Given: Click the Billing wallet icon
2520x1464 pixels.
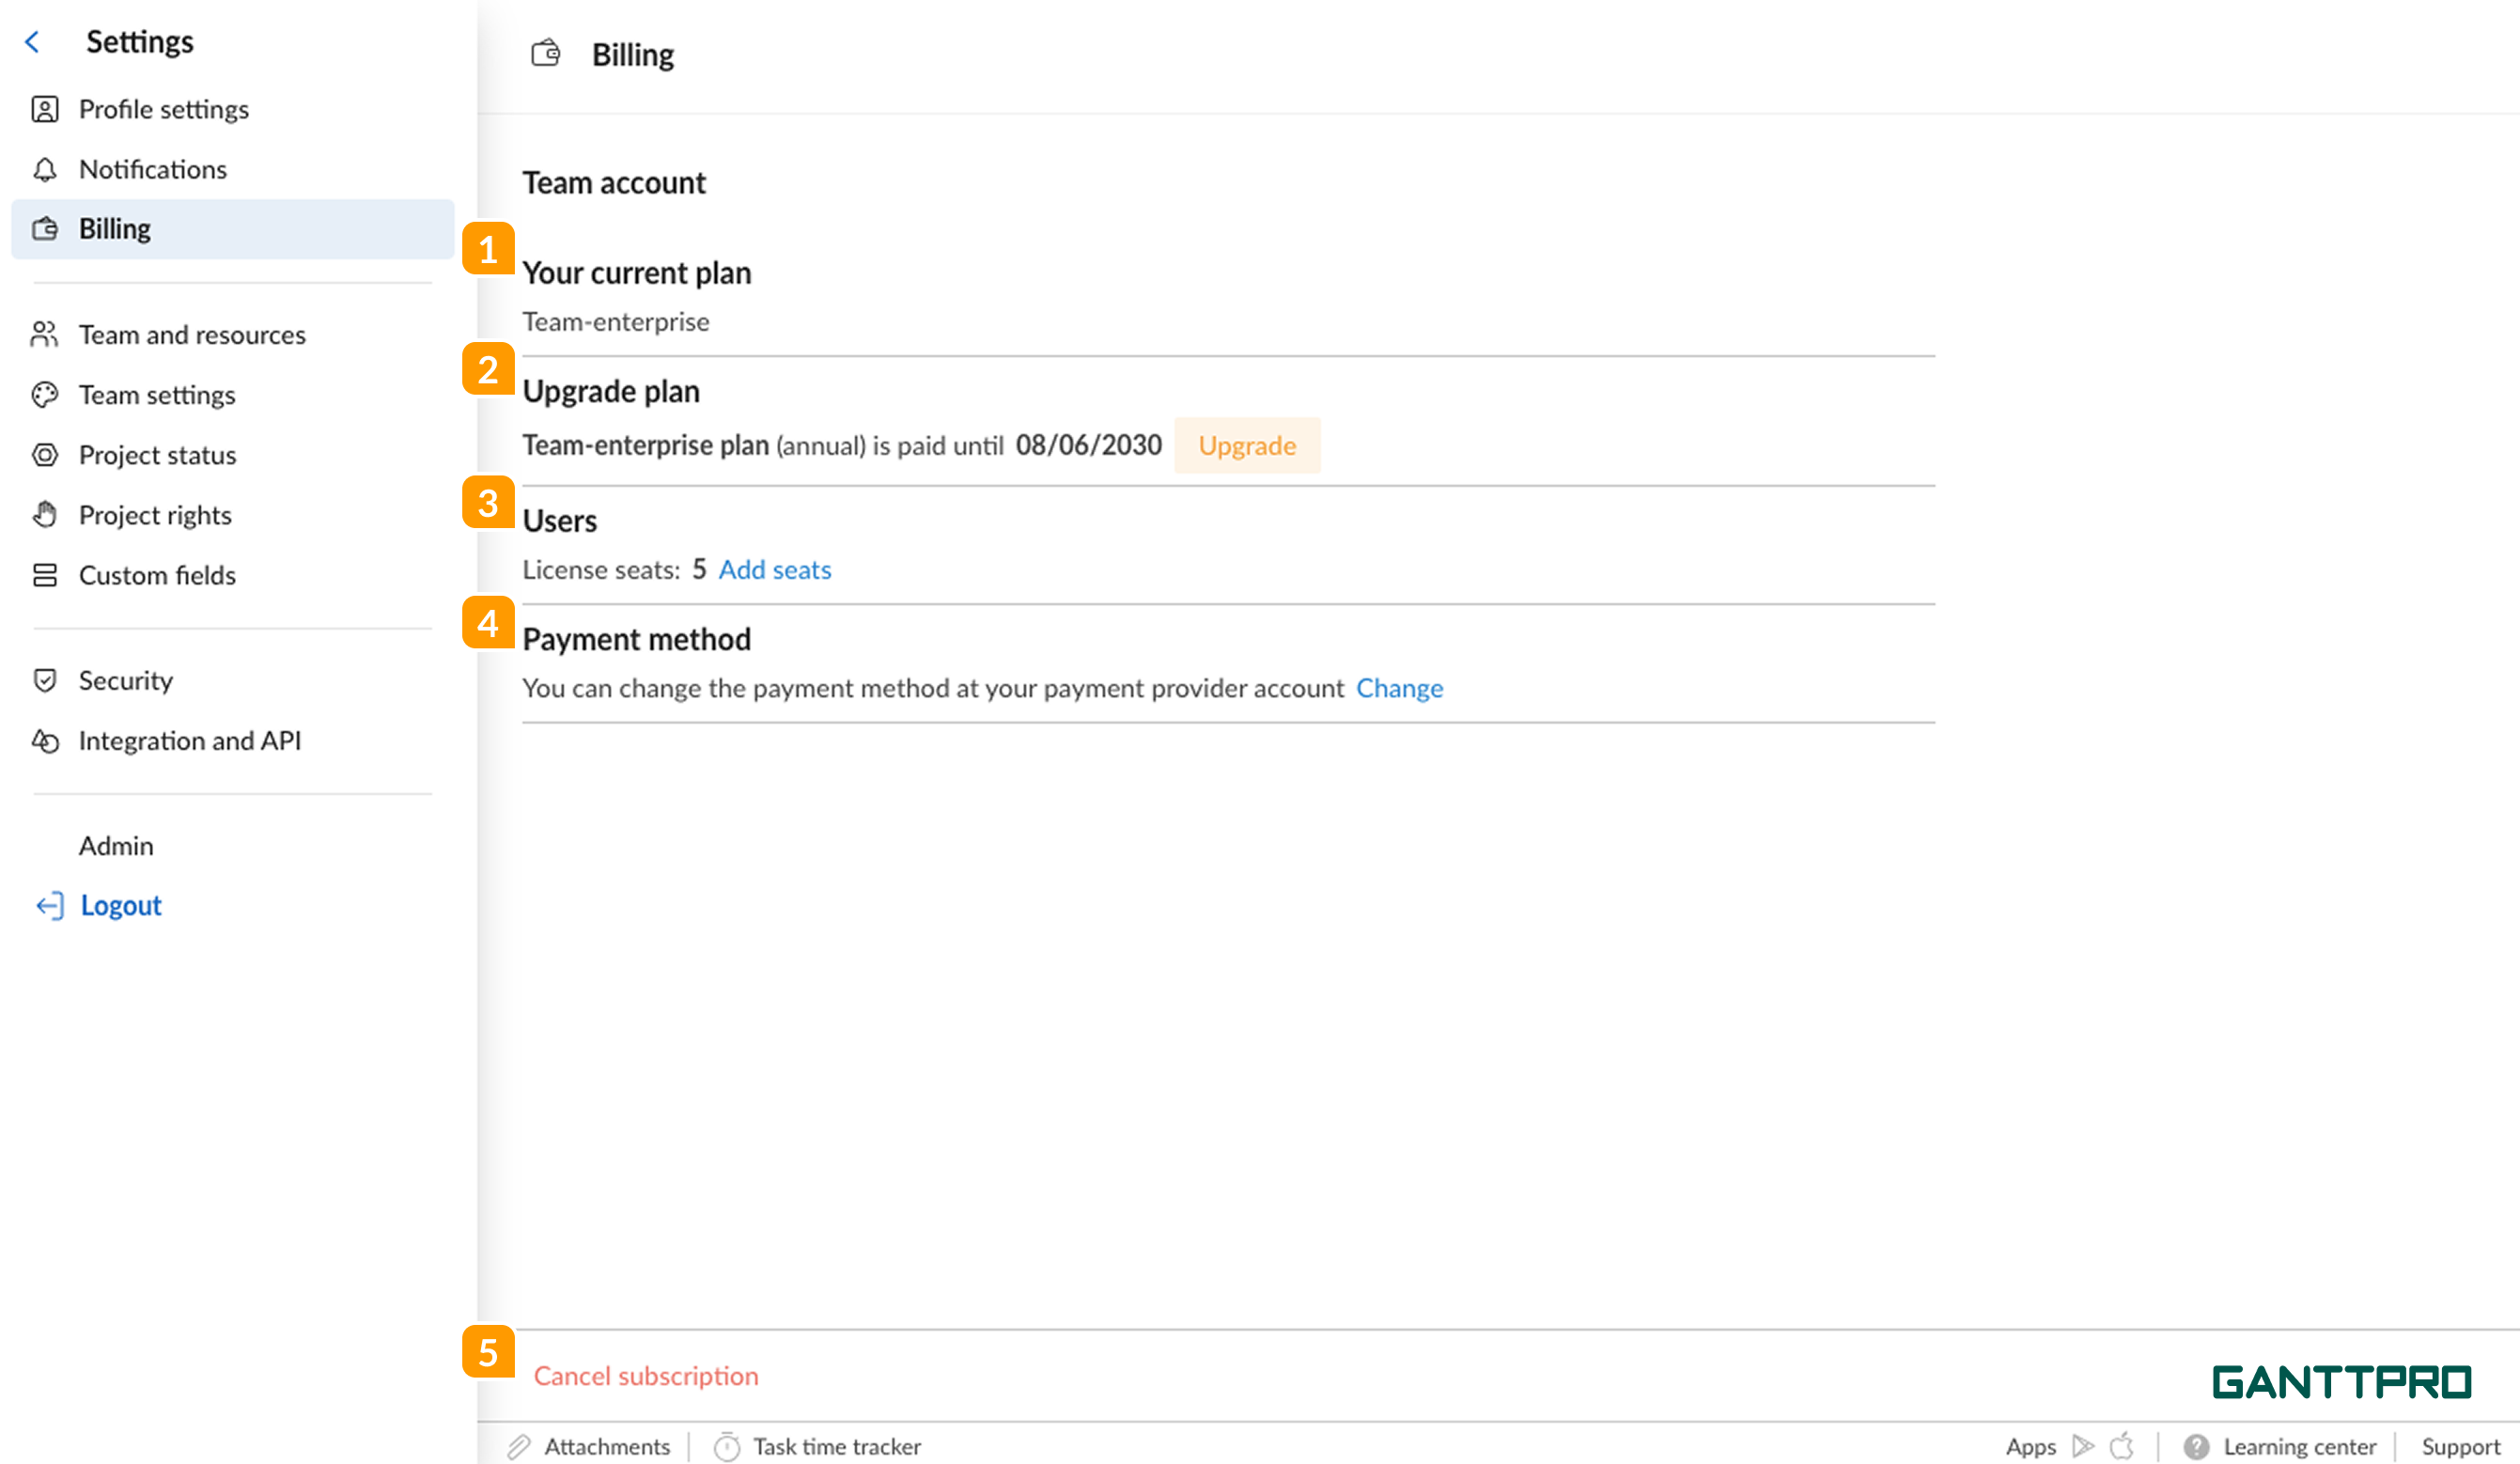Looking at the screenshot, I should pos(44,229).
